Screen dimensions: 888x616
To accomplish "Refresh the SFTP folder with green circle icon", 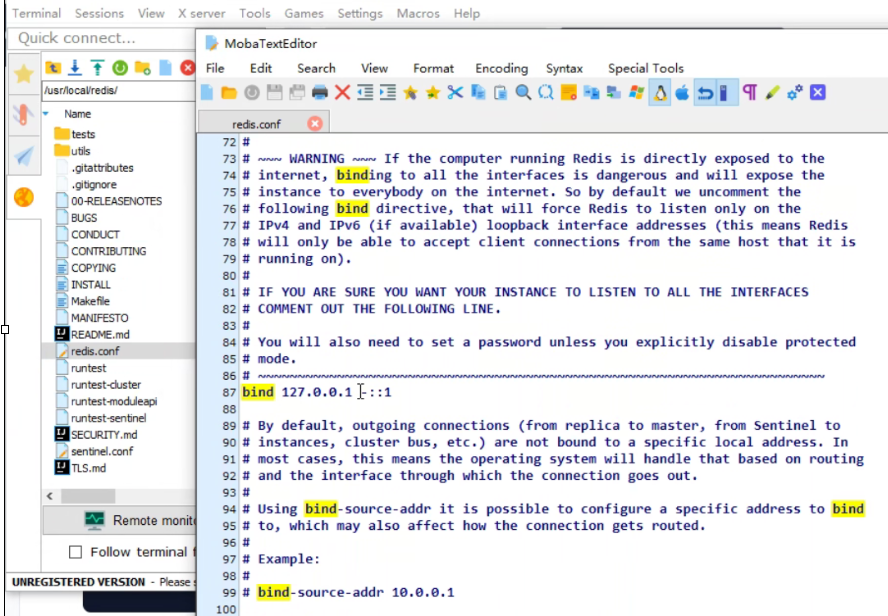I will 120,68.
